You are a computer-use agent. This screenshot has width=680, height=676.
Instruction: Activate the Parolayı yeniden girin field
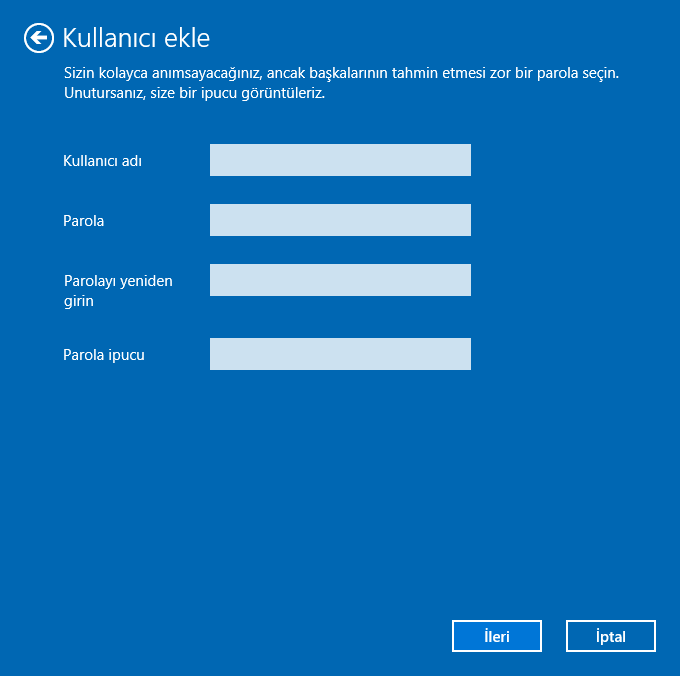(340, 280)
